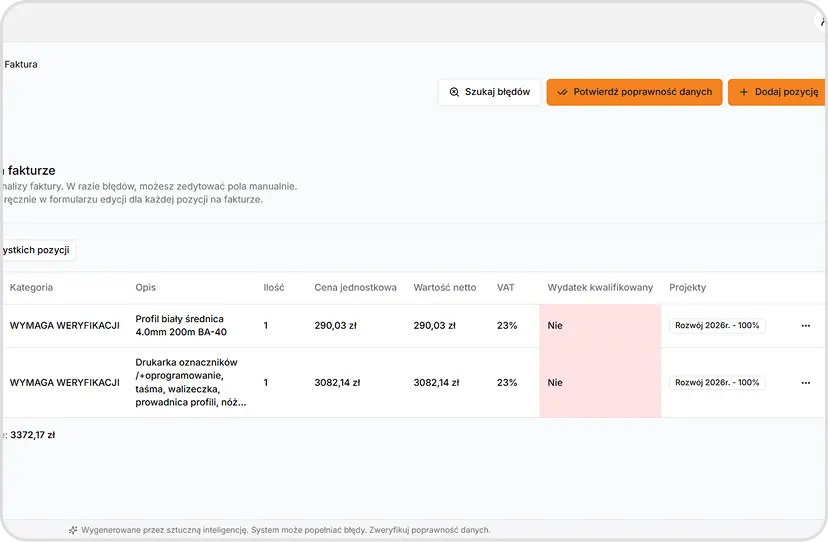Click the double-check icon on the Potwierdź button
The image size is (828, 542).
(x=562, y=92)
